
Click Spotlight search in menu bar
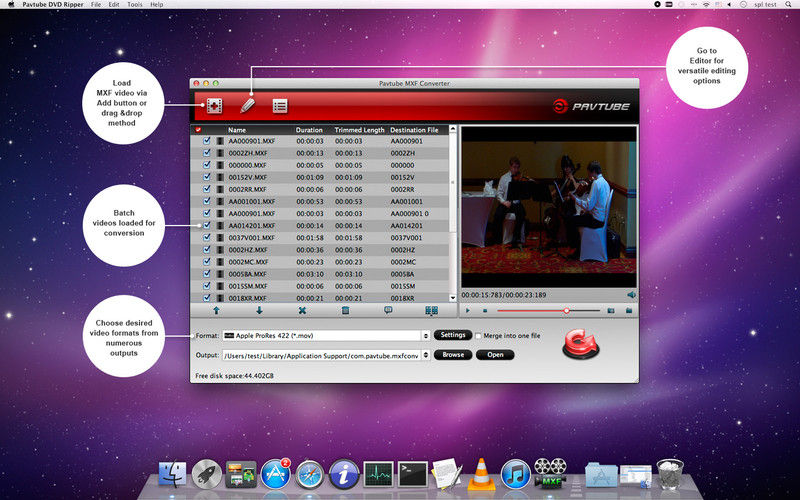pyautogui.click(x=788, y=4)
